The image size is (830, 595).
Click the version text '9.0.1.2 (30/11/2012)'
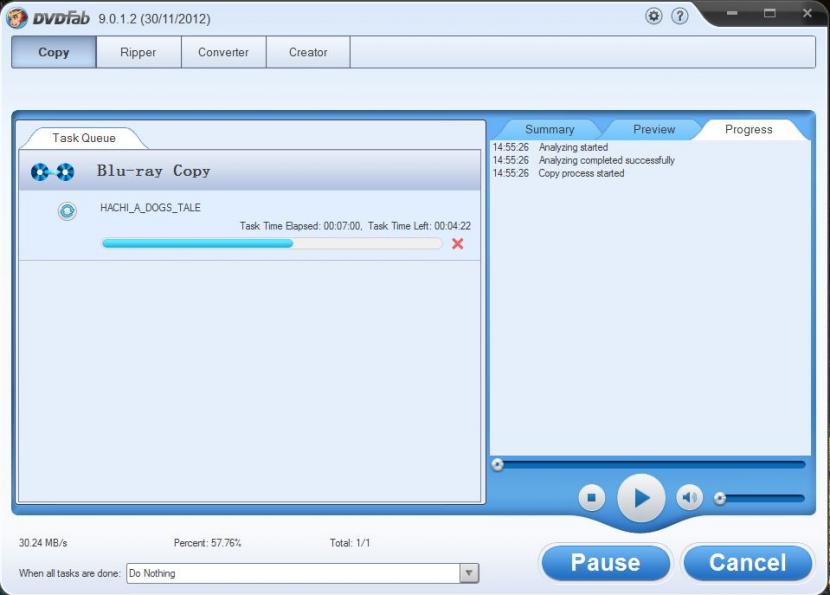pyautogui.click(x=154, y=19)
